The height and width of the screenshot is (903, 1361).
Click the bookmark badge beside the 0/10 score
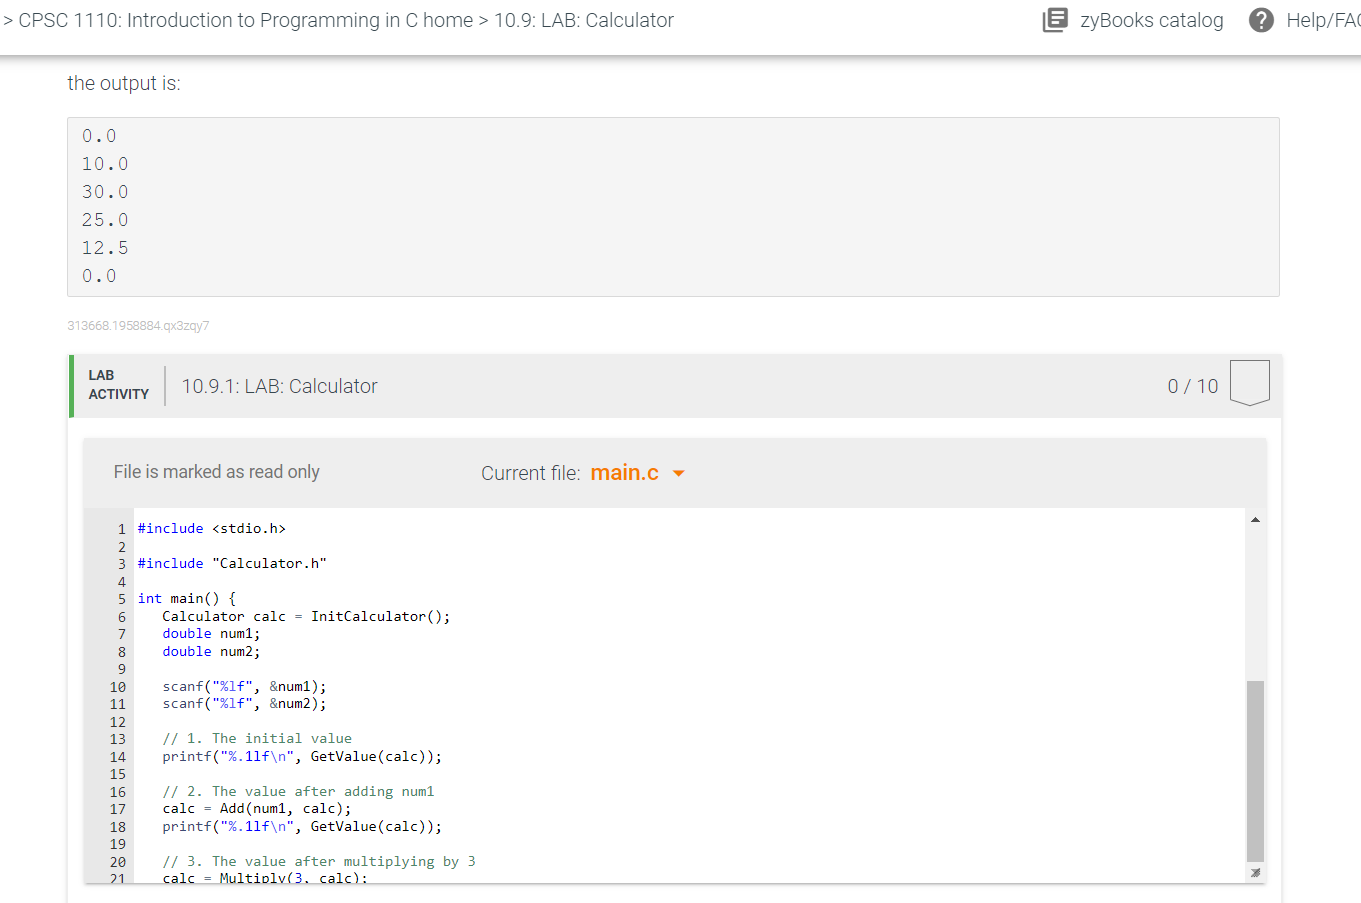pyautogui.click(x=1249, y=381)
